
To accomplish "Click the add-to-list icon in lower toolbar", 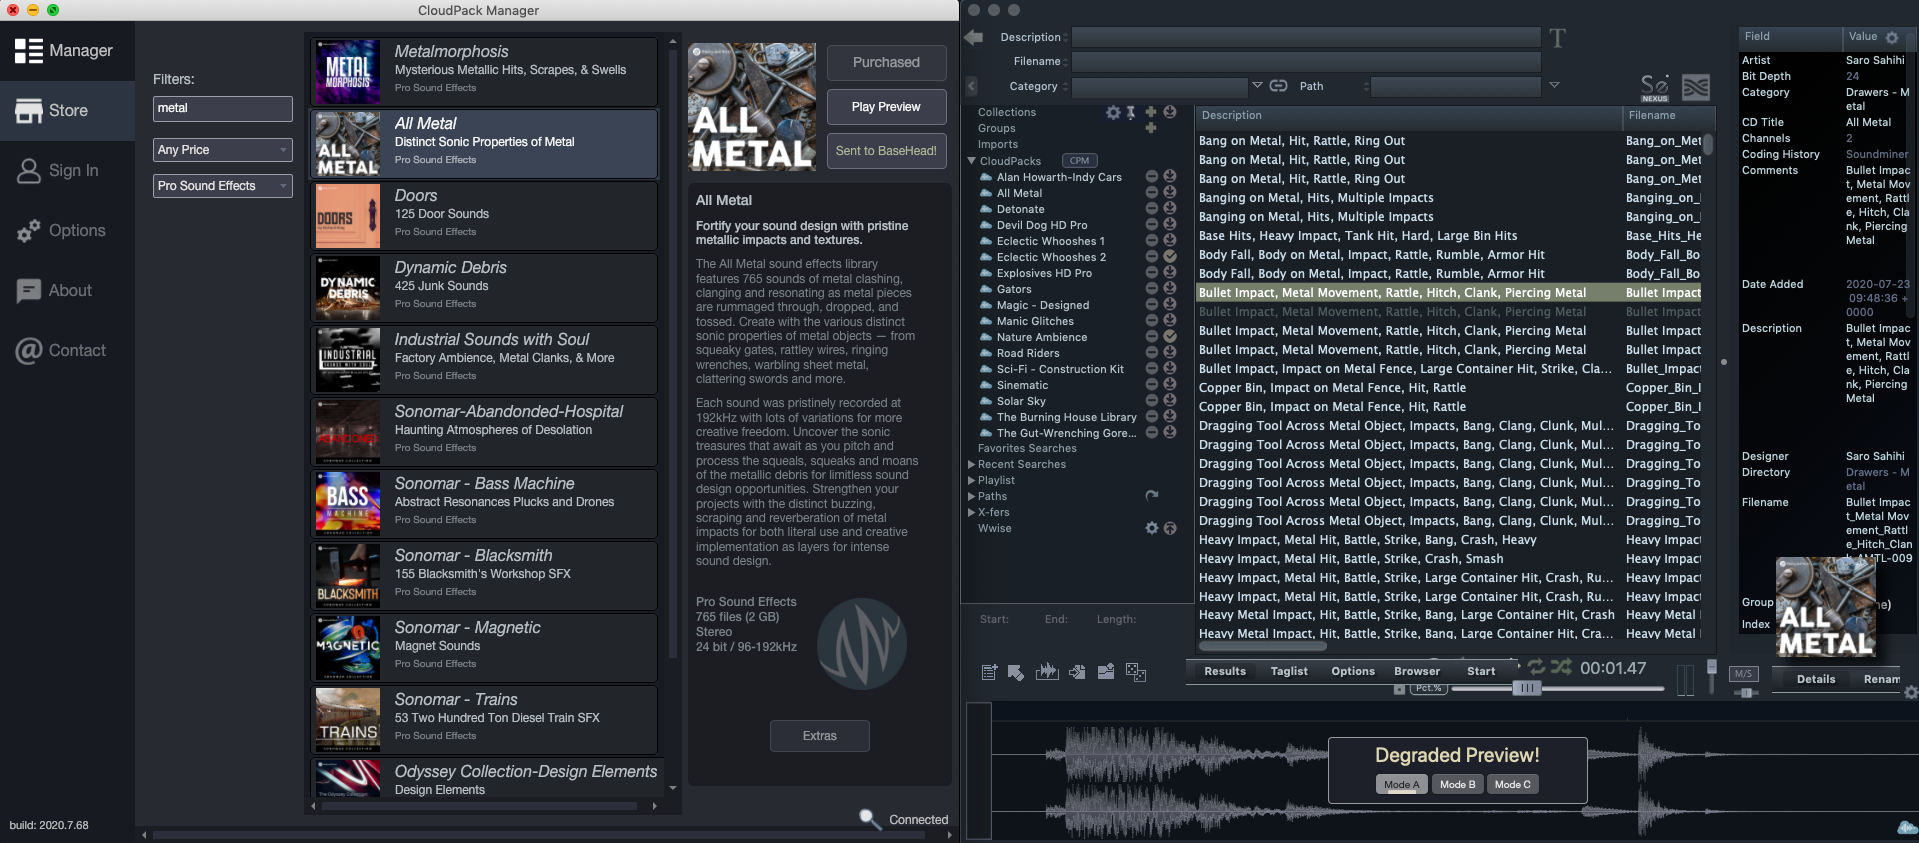I will 989,672.
